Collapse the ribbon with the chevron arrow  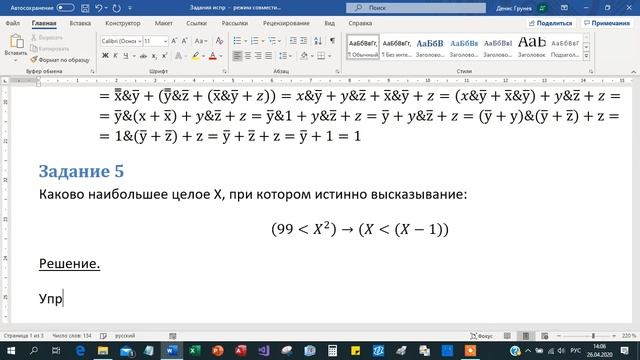point(633,71)
